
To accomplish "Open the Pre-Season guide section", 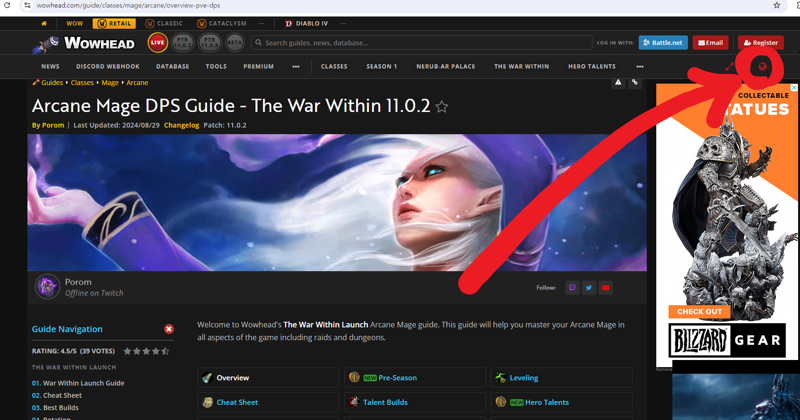I will coord(415,378).
